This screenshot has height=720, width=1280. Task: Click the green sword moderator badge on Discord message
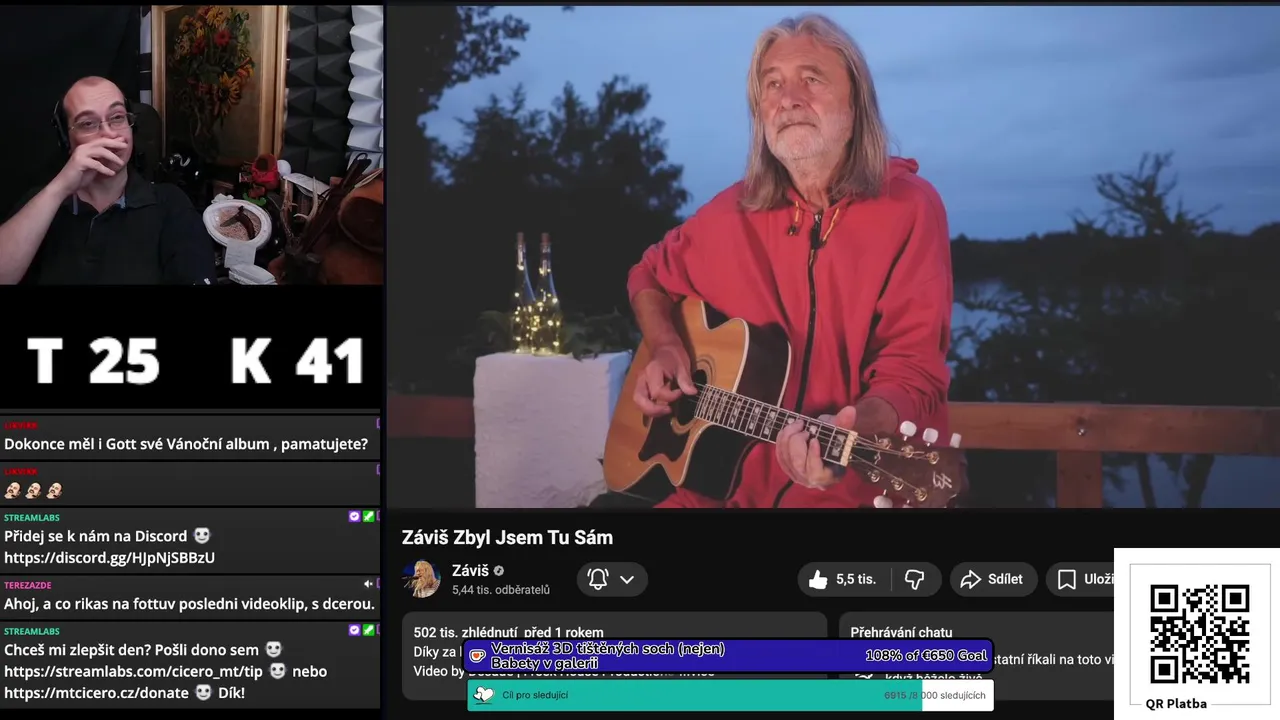coord(368,517)
